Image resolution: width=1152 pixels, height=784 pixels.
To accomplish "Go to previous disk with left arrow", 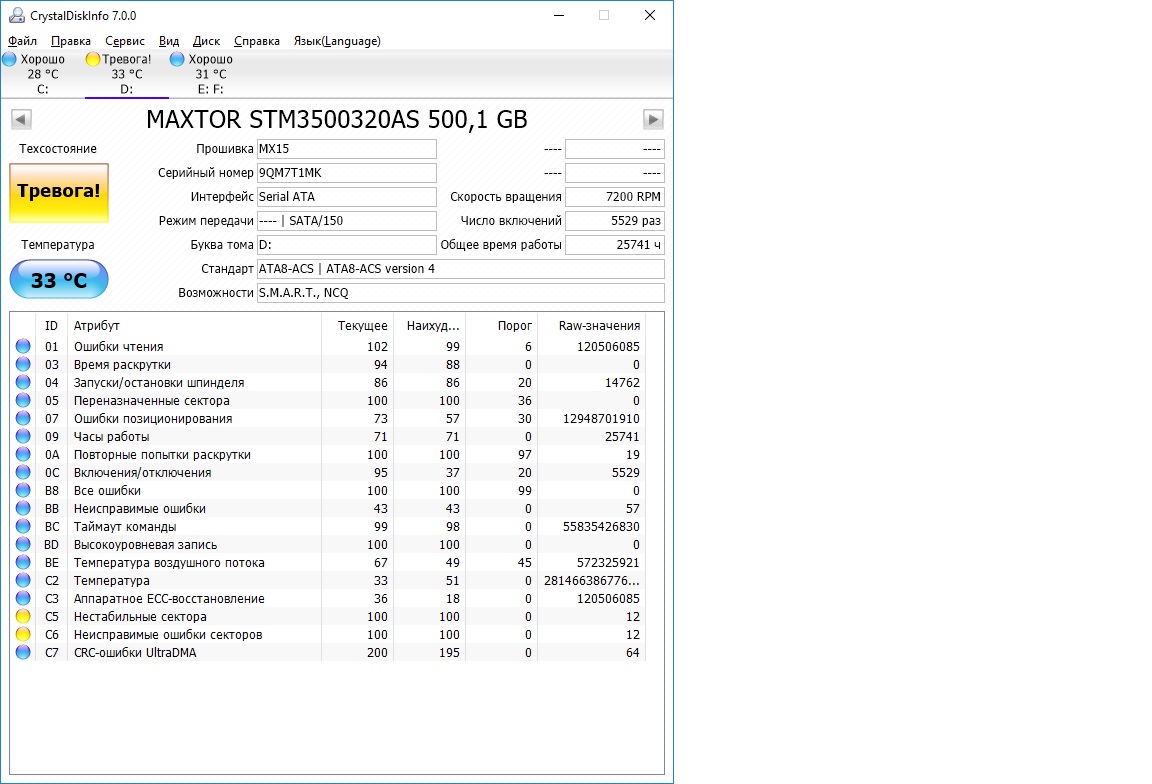I will (21, 119).
